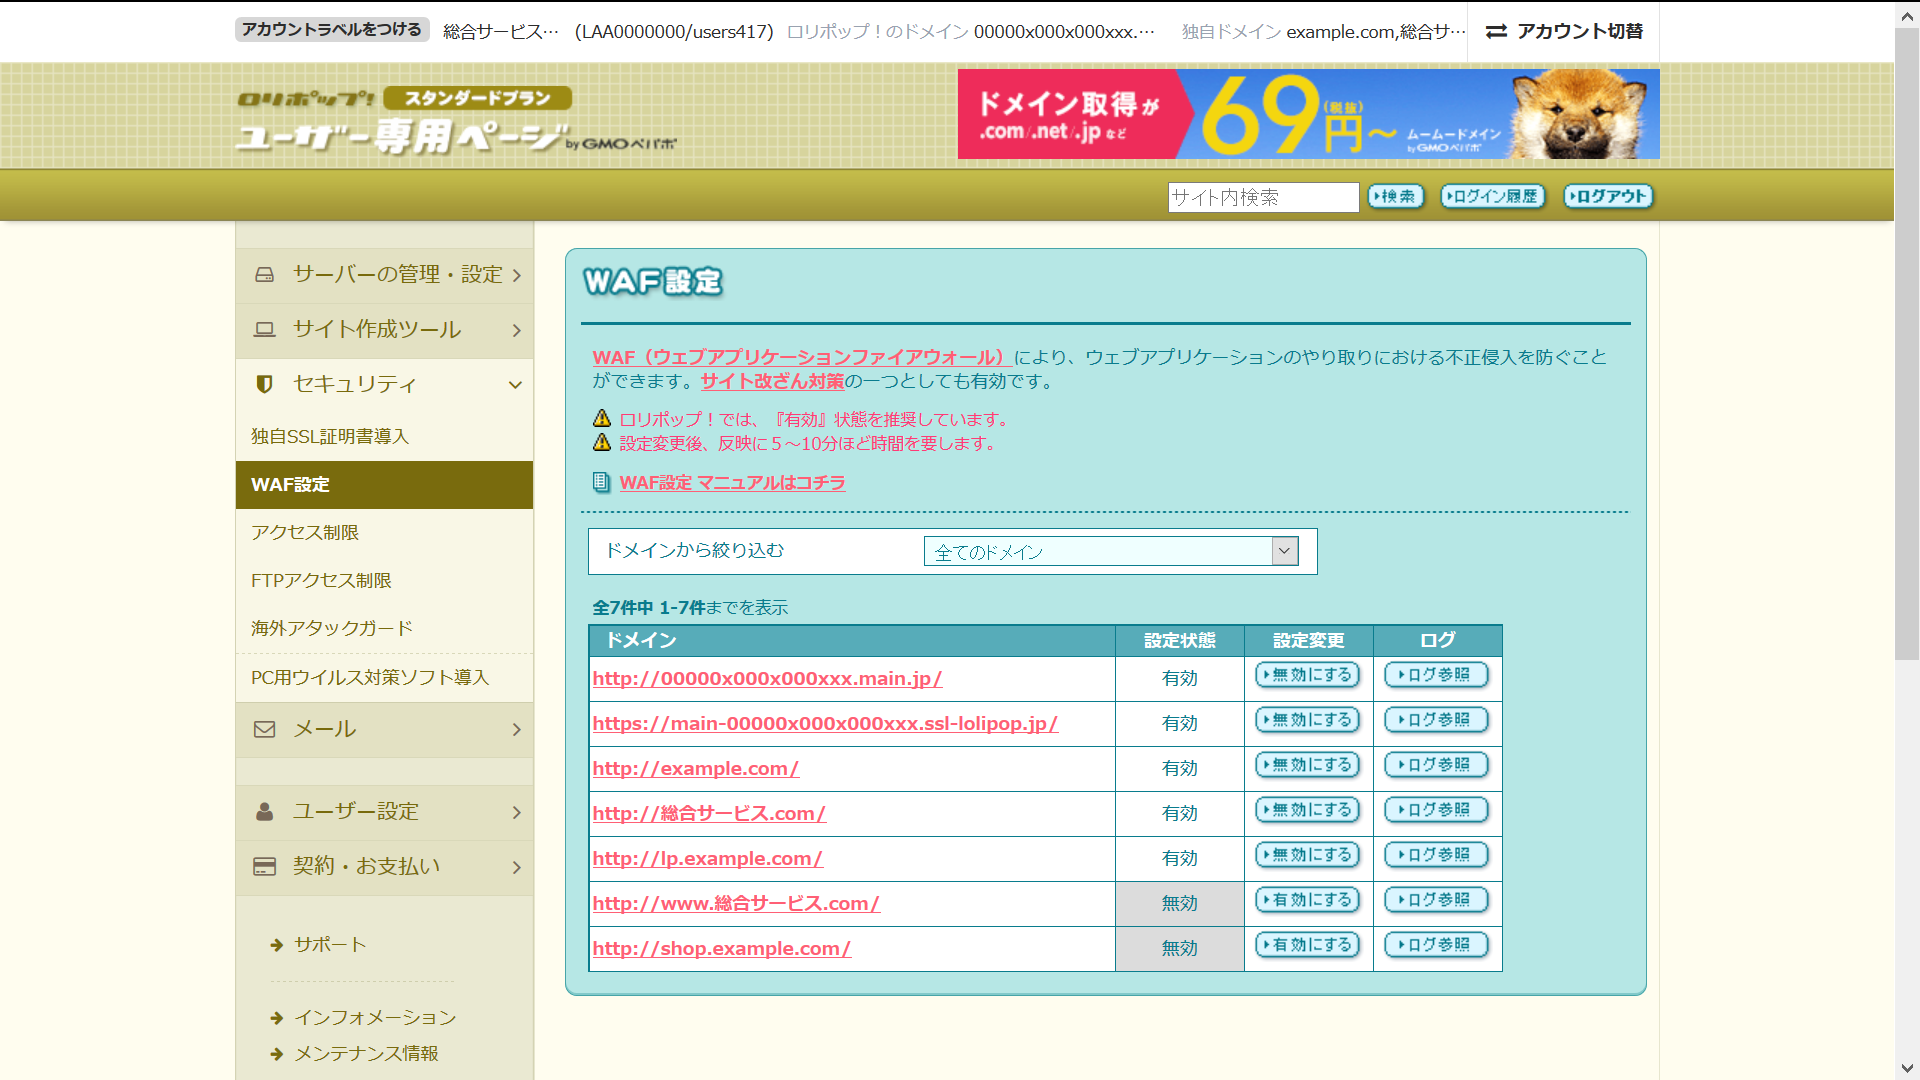The image size is (1920, 1080).
Task: Click the shield icon next to セキュリティ
Action: click(x=264, y=384)
